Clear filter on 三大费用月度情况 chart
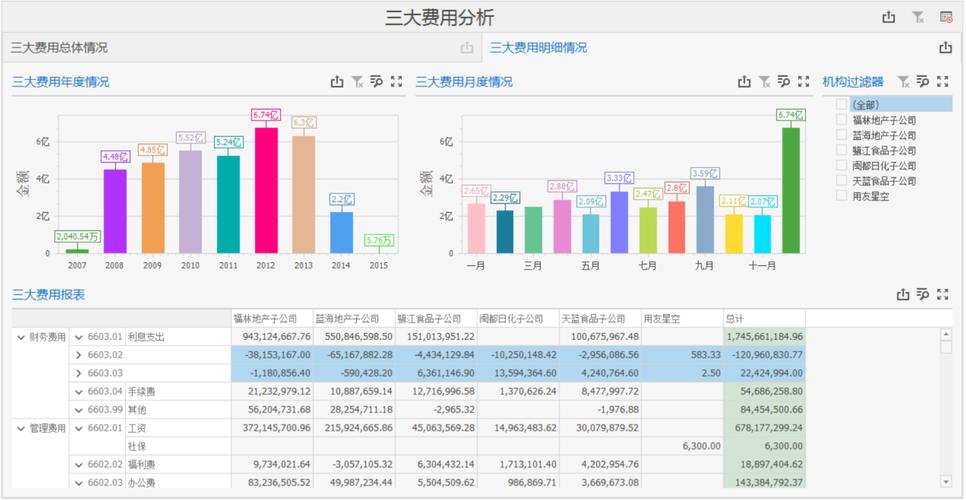 [764, 81]
